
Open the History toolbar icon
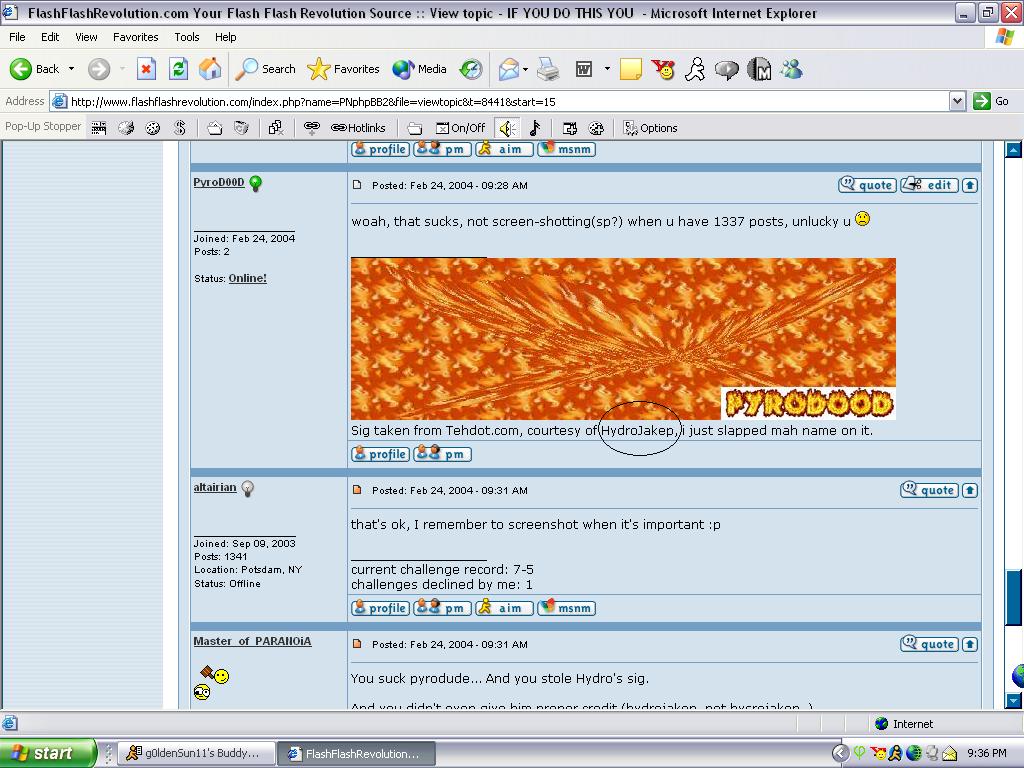point(471,69)
